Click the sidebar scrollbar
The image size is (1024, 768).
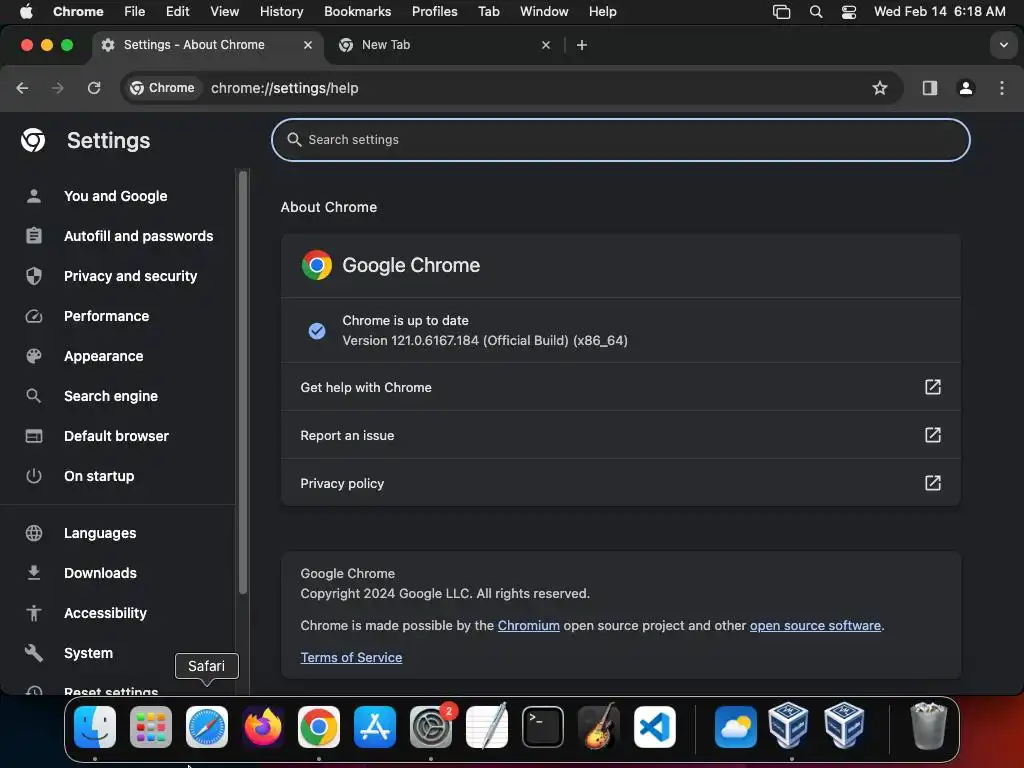pos(243,382)
